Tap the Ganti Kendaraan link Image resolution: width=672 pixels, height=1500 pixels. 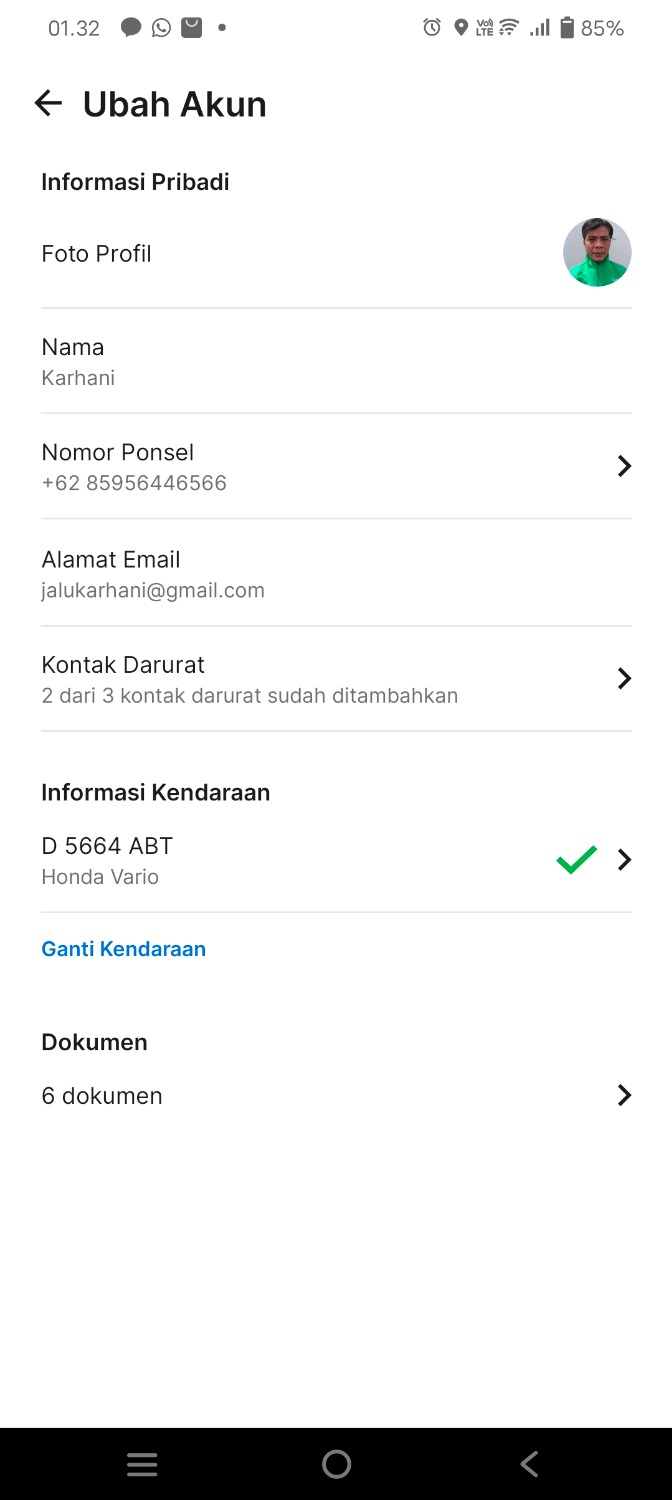point(123,949)
